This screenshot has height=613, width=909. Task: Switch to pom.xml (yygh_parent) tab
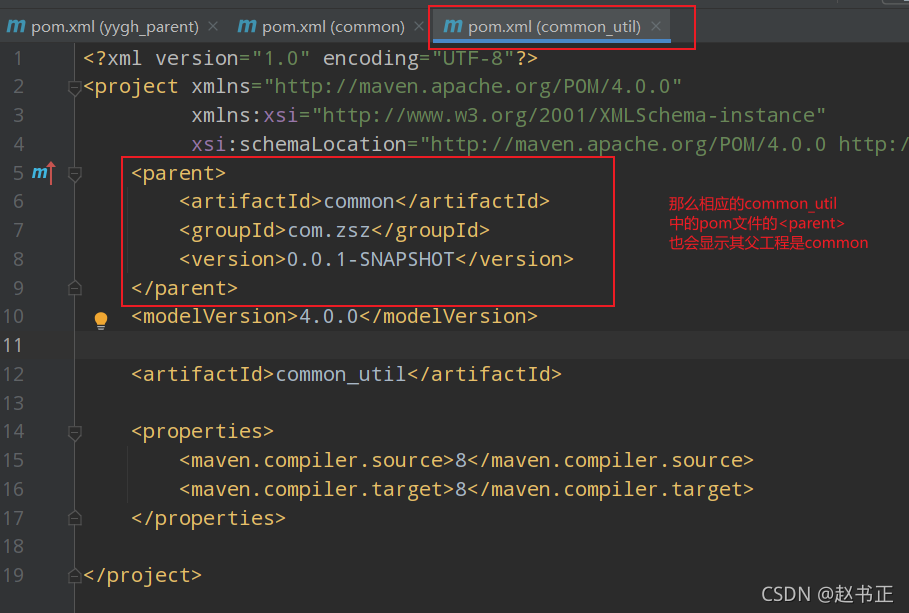[115, 27]
